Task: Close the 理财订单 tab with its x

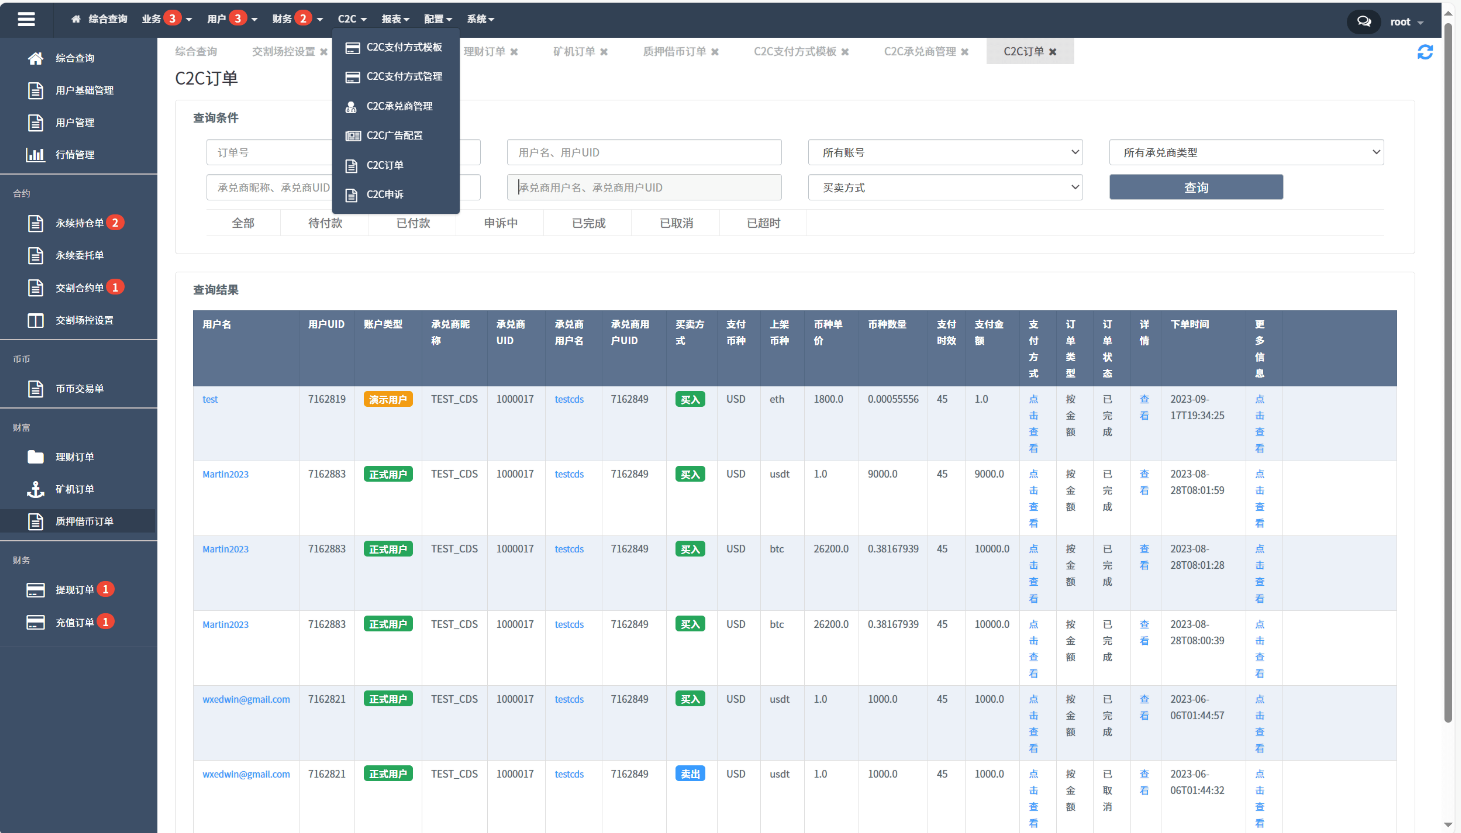Action: [x=514, y=52]
